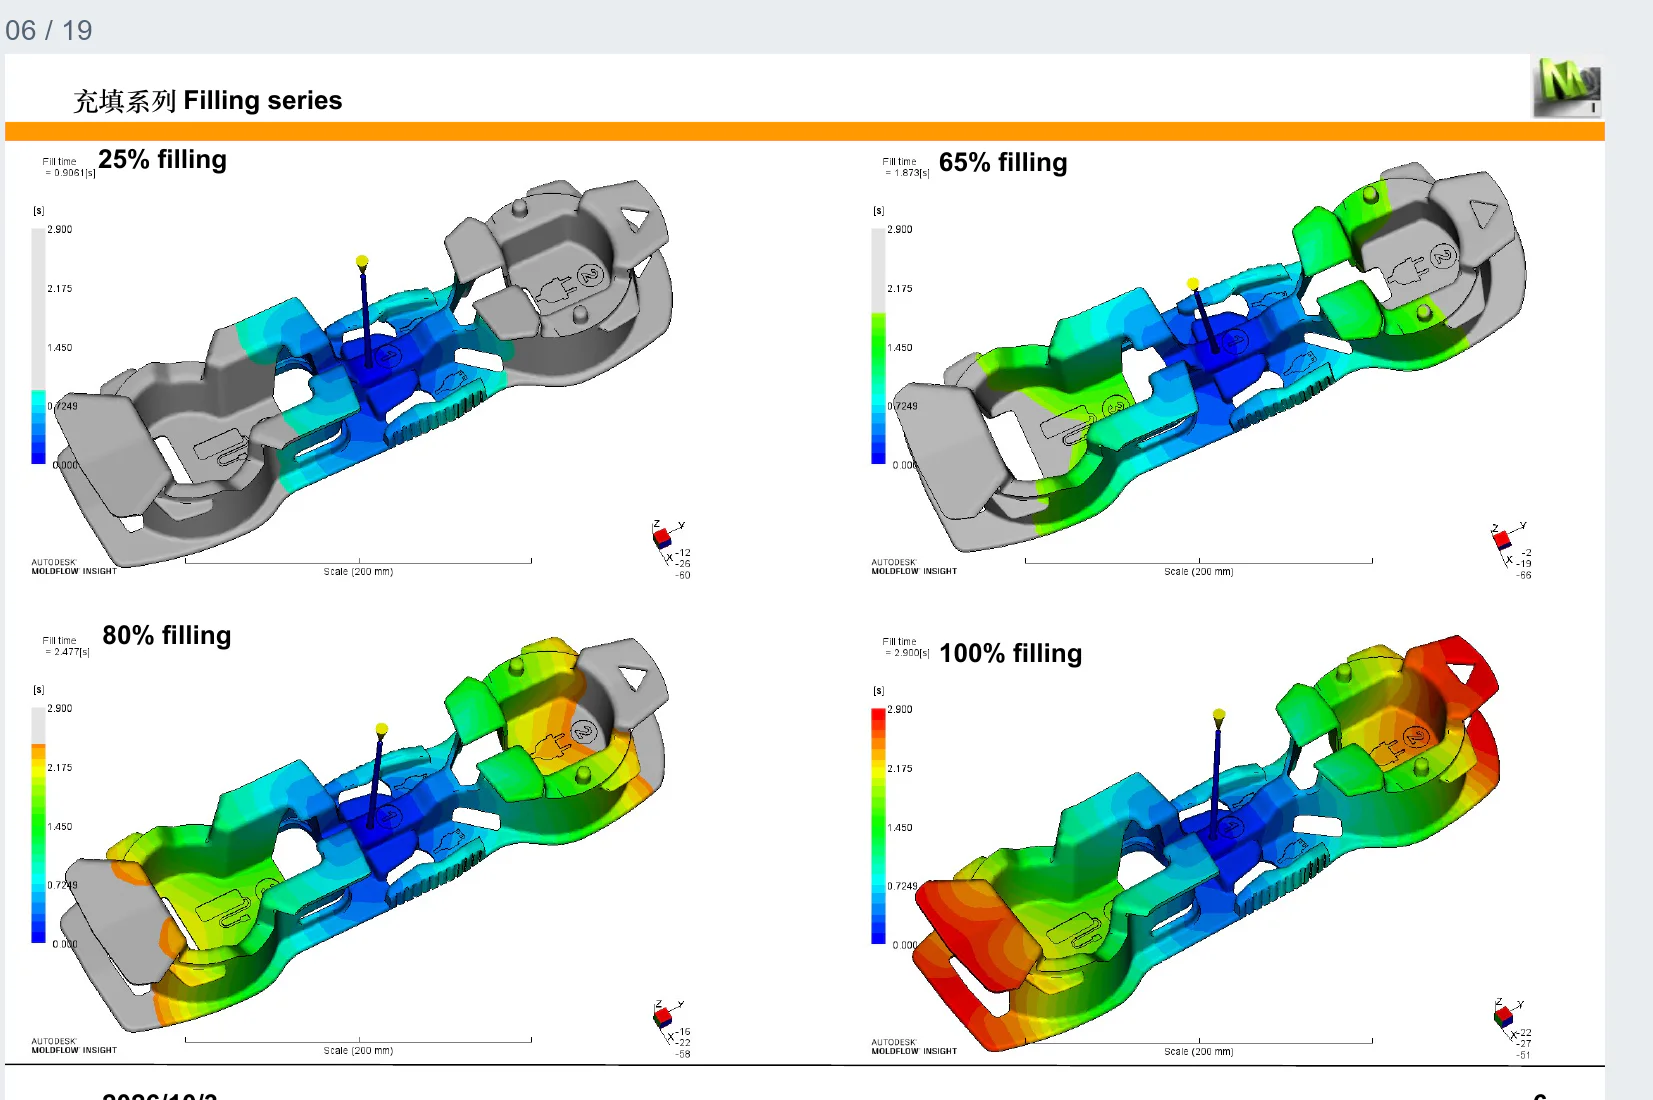
Task: Click the fill time 0.9061[s] readout
Action: (x=68, y=167)
